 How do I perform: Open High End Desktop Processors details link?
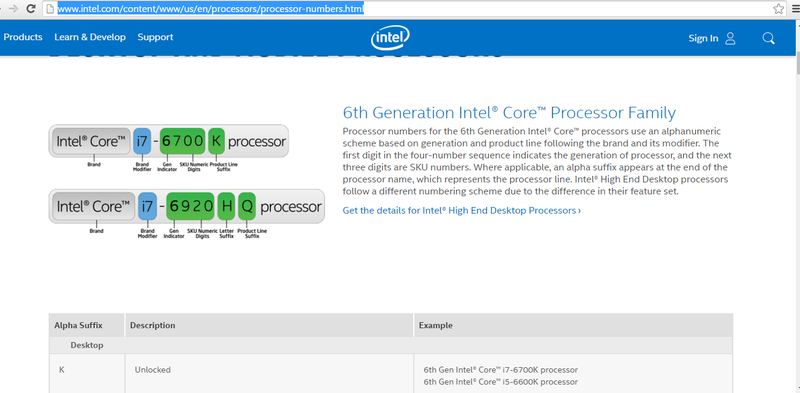tap(462, 210)
